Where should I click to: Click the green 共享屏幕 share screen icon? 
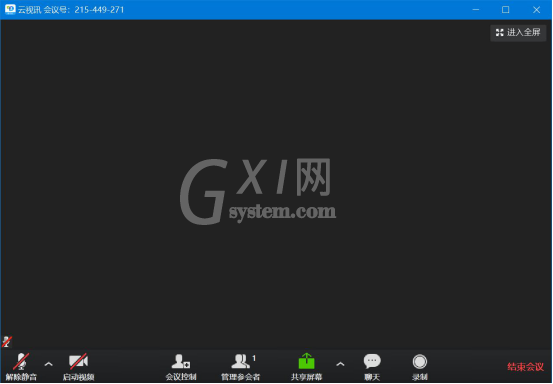click(306, 361)
